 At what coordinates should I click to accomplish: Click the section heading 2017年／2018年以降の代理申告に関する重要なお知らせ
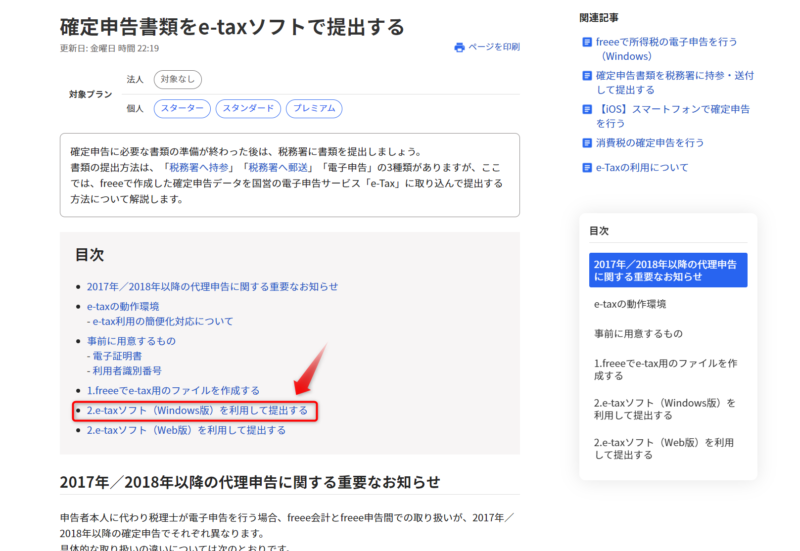(249, 482)
